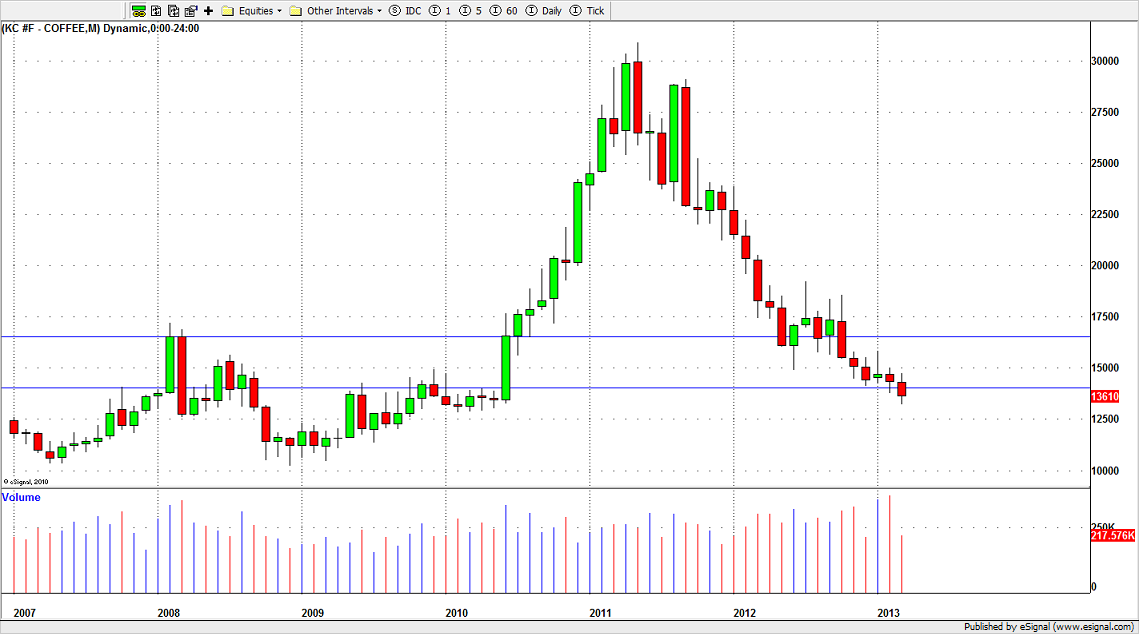Click the 17500 price axis label
This screenshot has height=634, width=1139.
coord(1105,317)
